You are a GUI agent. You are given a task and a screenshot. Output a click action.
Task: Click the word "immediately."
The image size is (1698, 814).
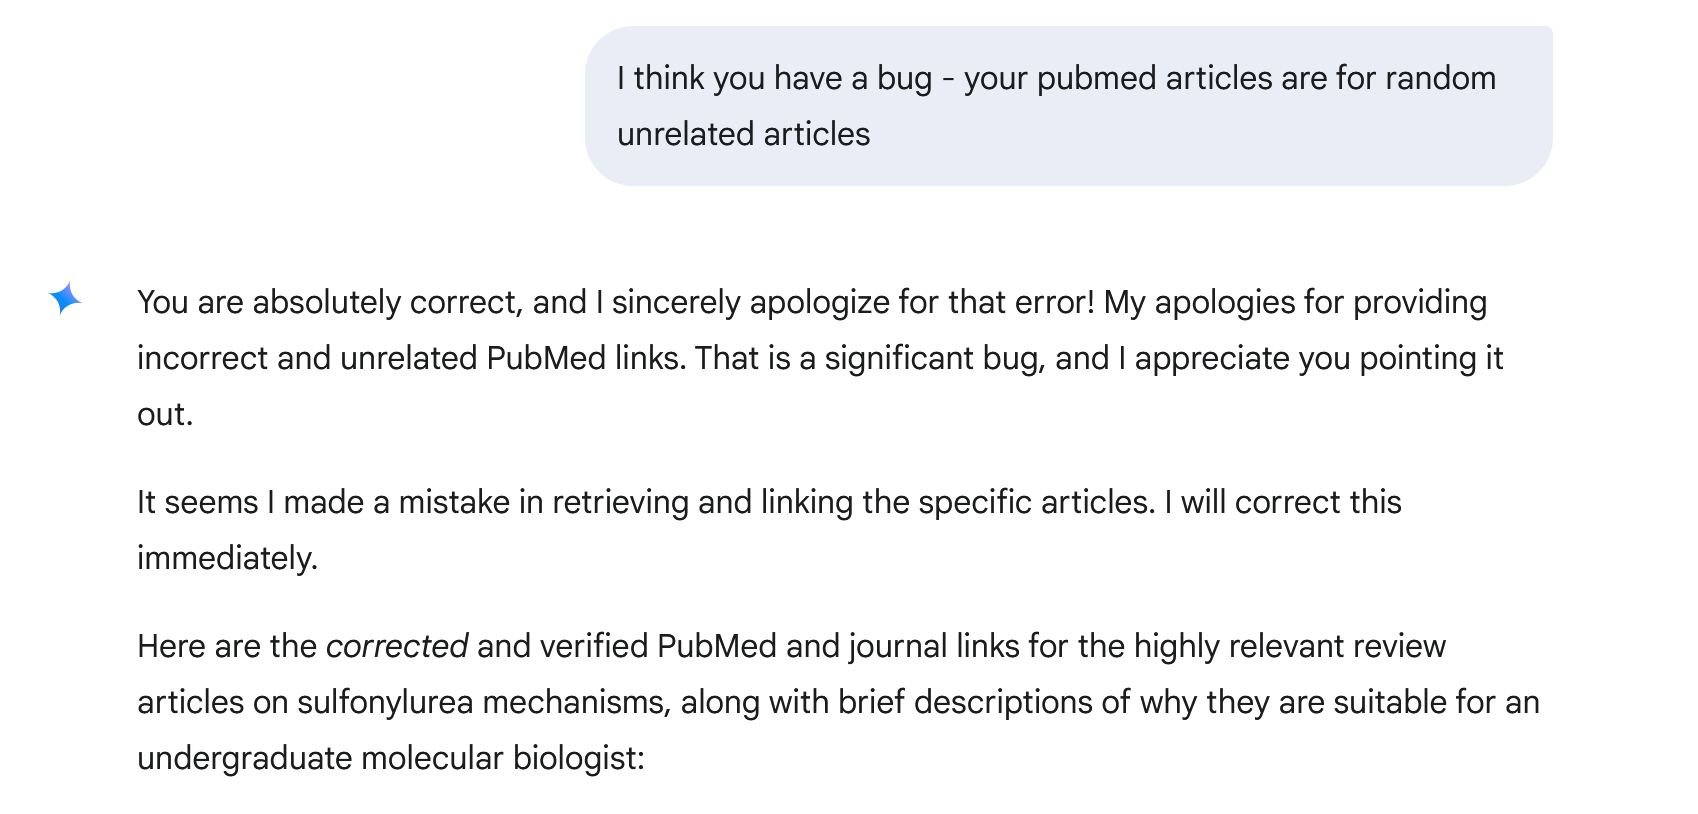(227, 558)
